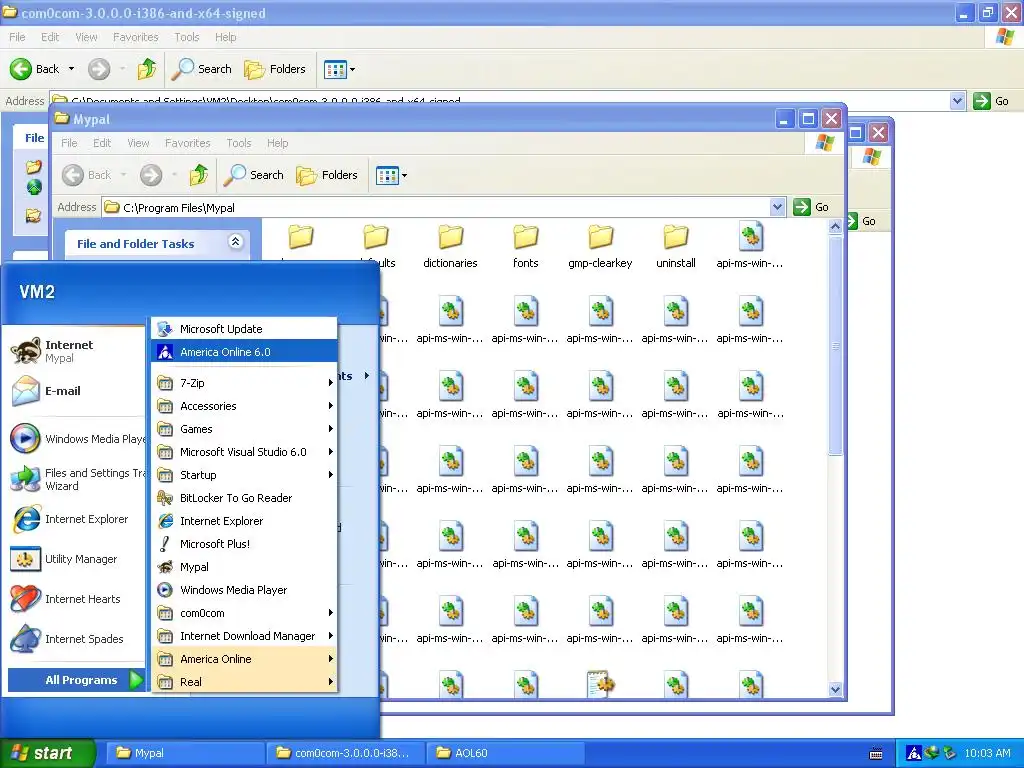
Task: Expand the com0com program group
Action: pyautogui.click(x=244, y=613)
